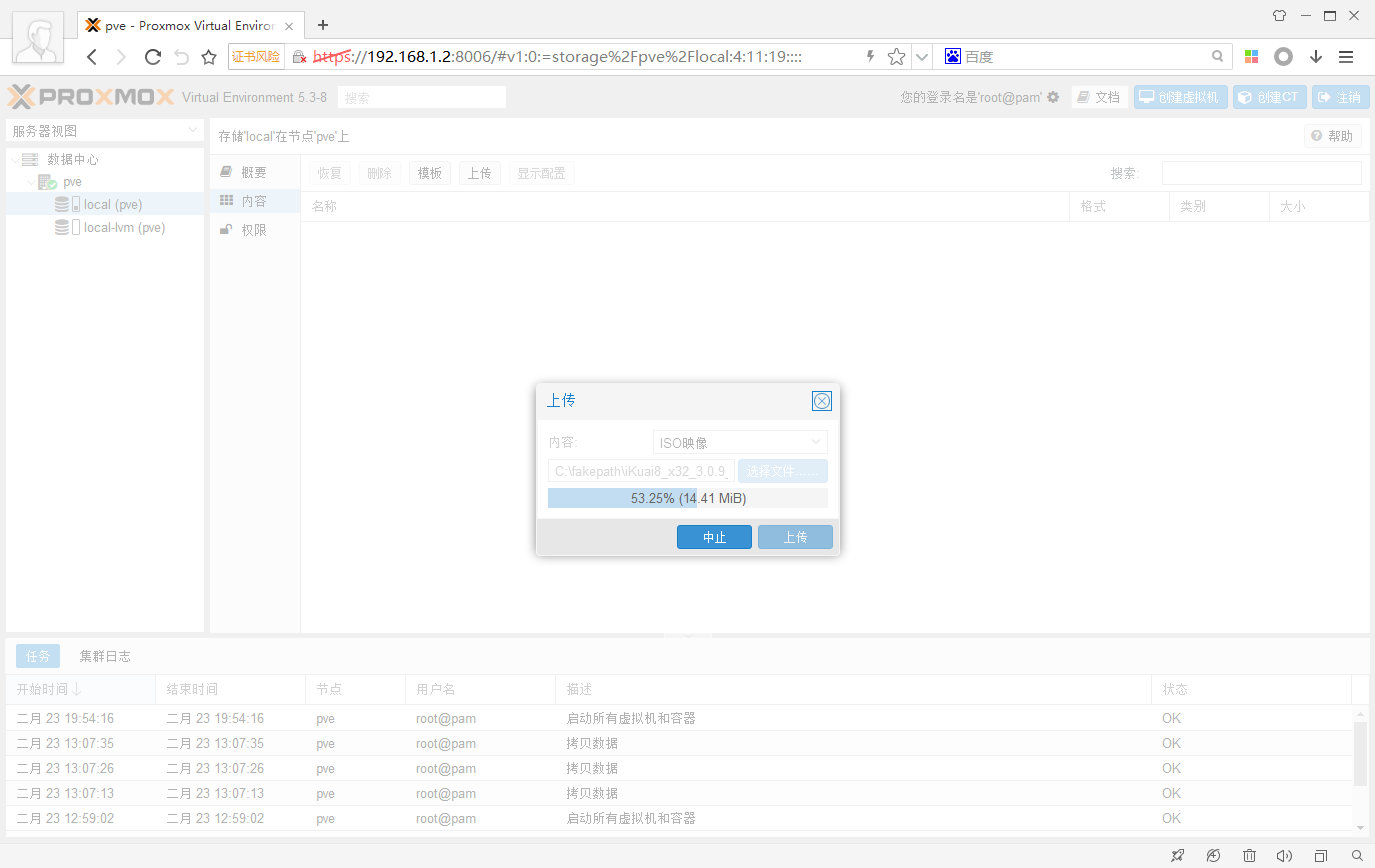Select the pve Proxmox browser tab
Screen dimensions: 1375x868
[190, 25]
